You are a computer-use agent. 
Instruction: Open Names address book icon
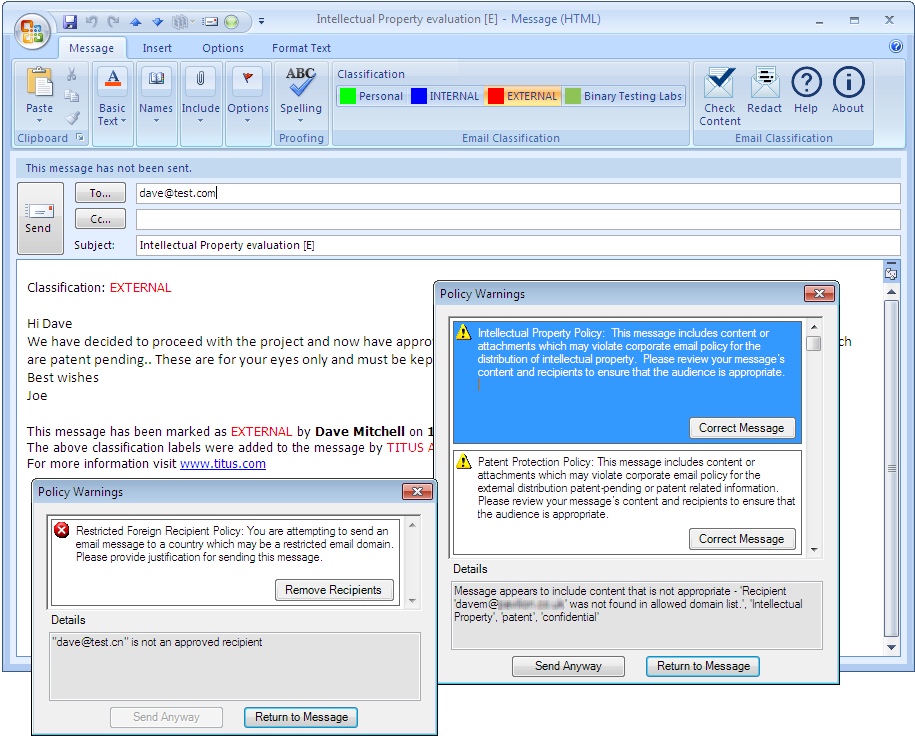click(156, 82)
